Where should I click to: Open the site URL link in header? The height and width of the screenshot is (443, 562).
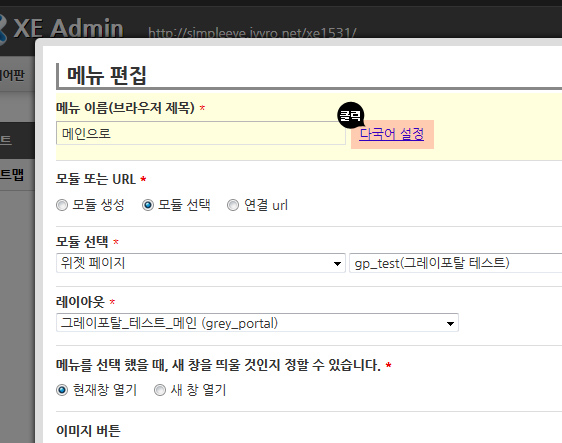252,33
